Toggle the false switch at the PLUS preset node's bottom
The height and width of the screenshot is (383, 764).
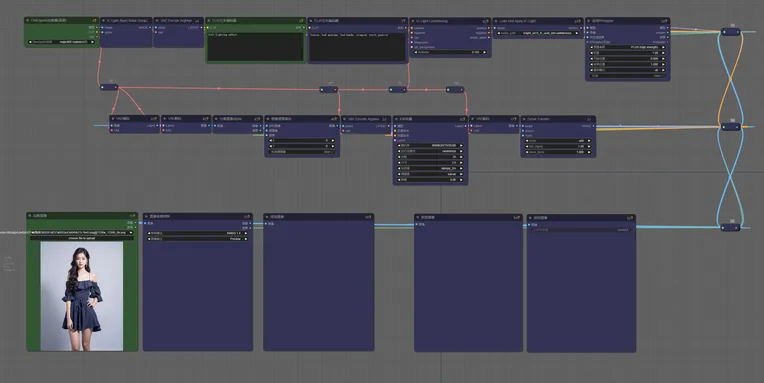pos(628,76)
